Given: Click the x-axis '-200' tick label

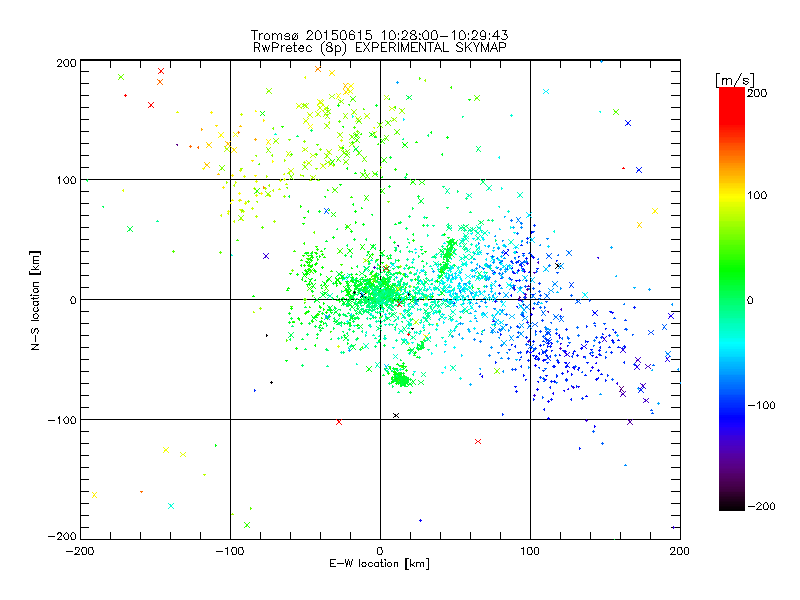Looking at the screenshot, I should click(80, 551).
